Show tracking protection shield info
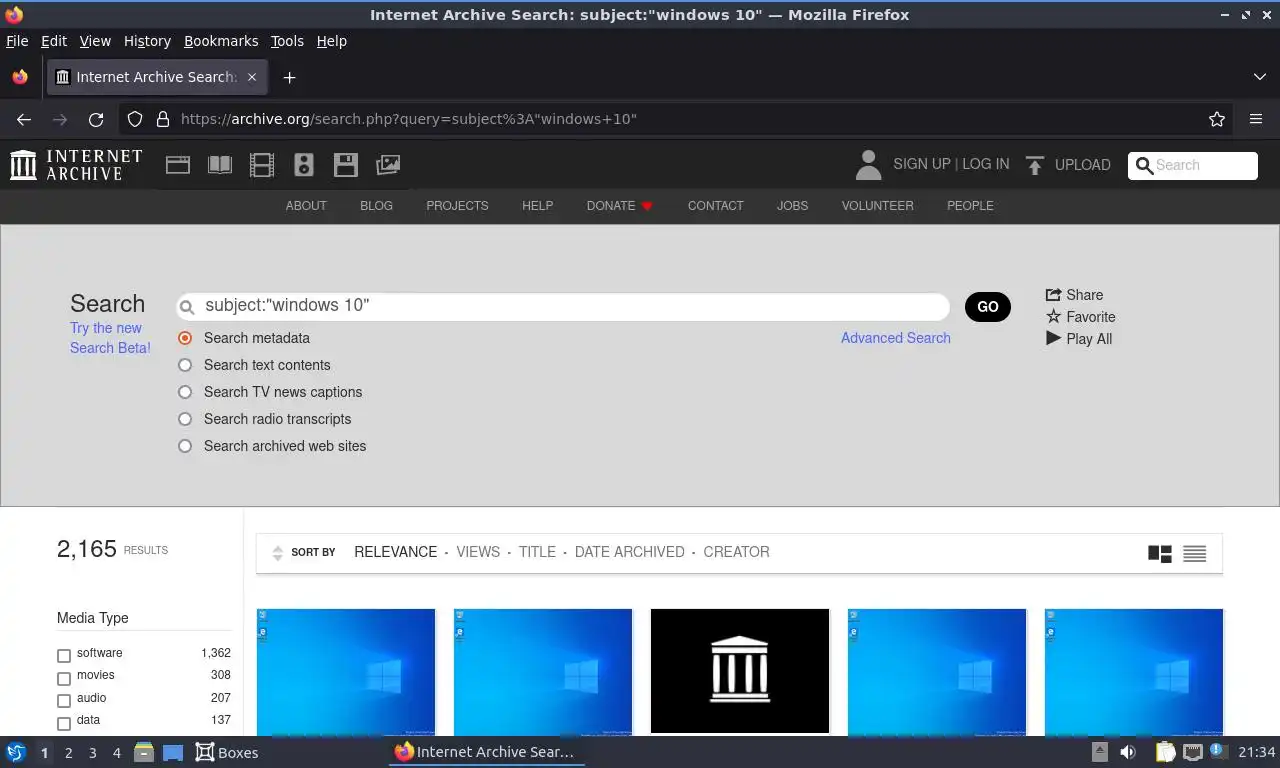1280x768 pixels. pos(135,119)
